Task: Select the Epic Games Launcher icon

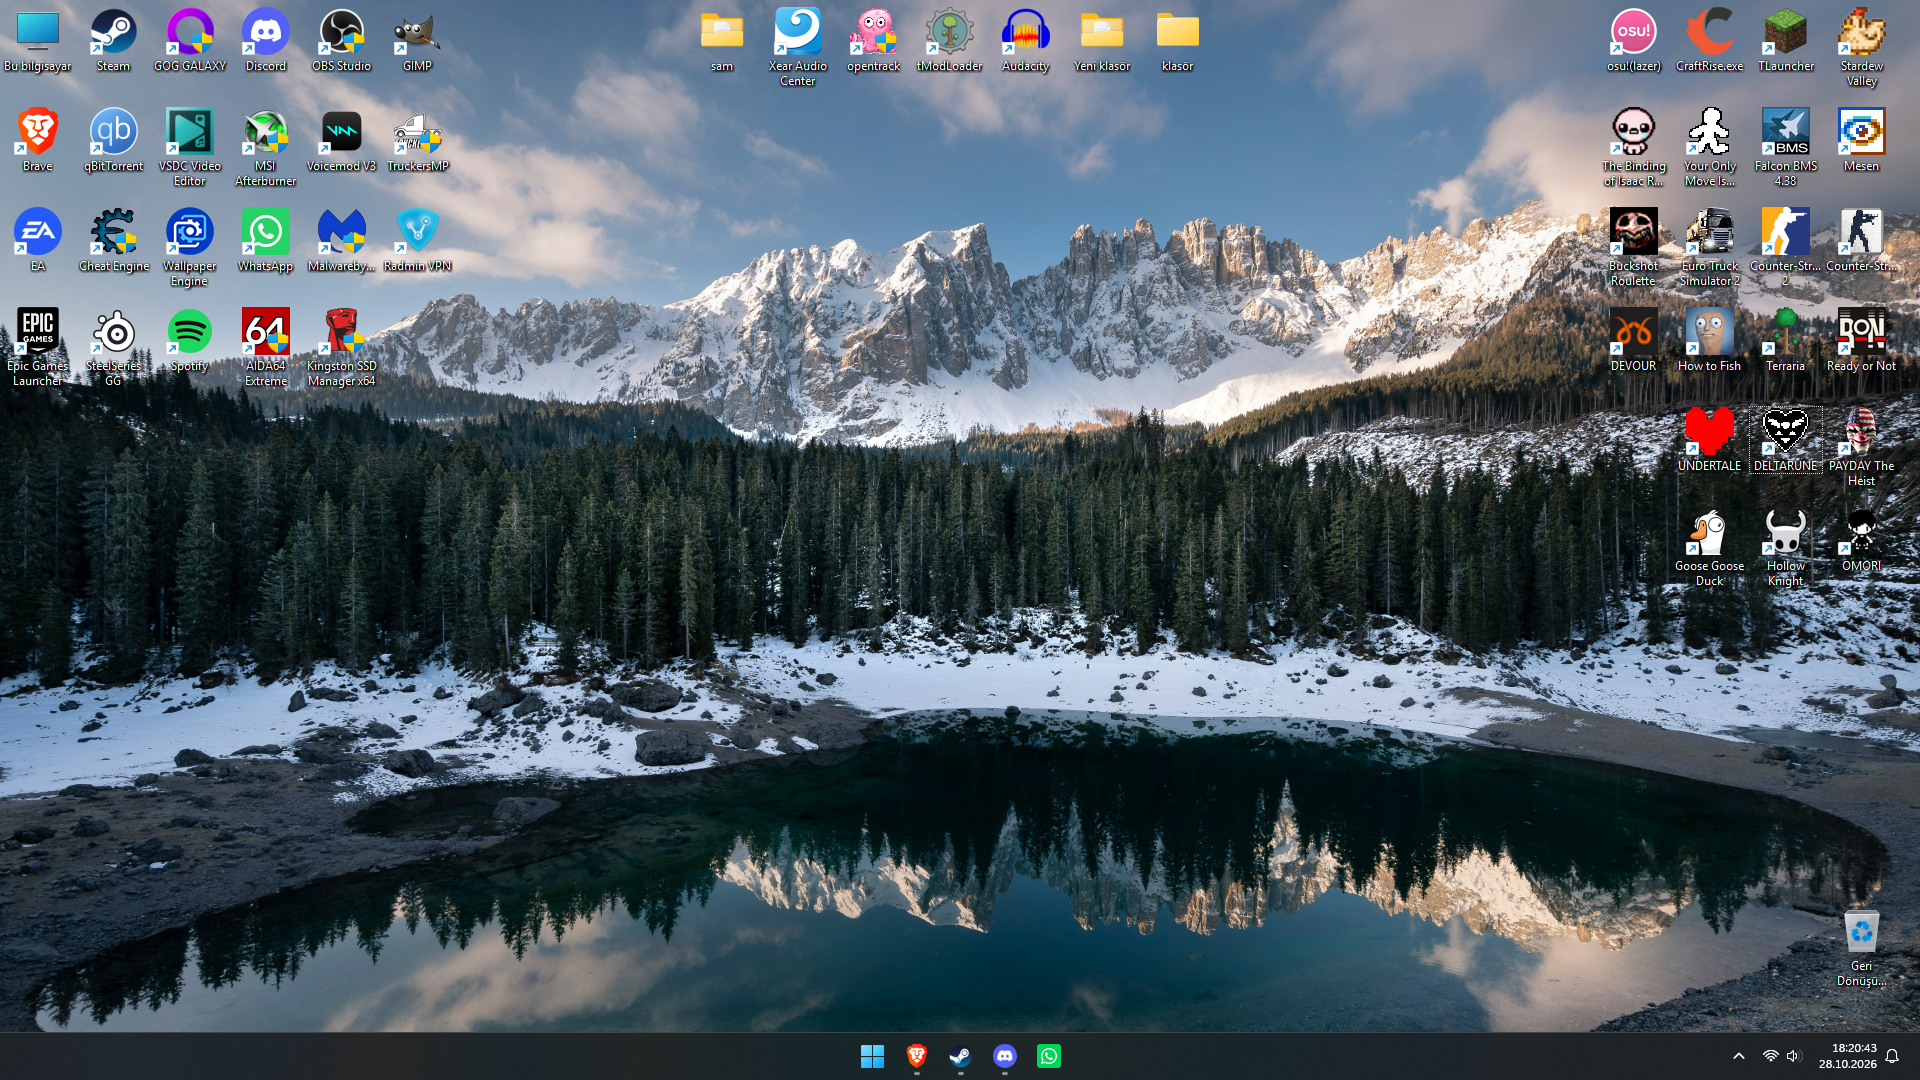Action: 38,348
